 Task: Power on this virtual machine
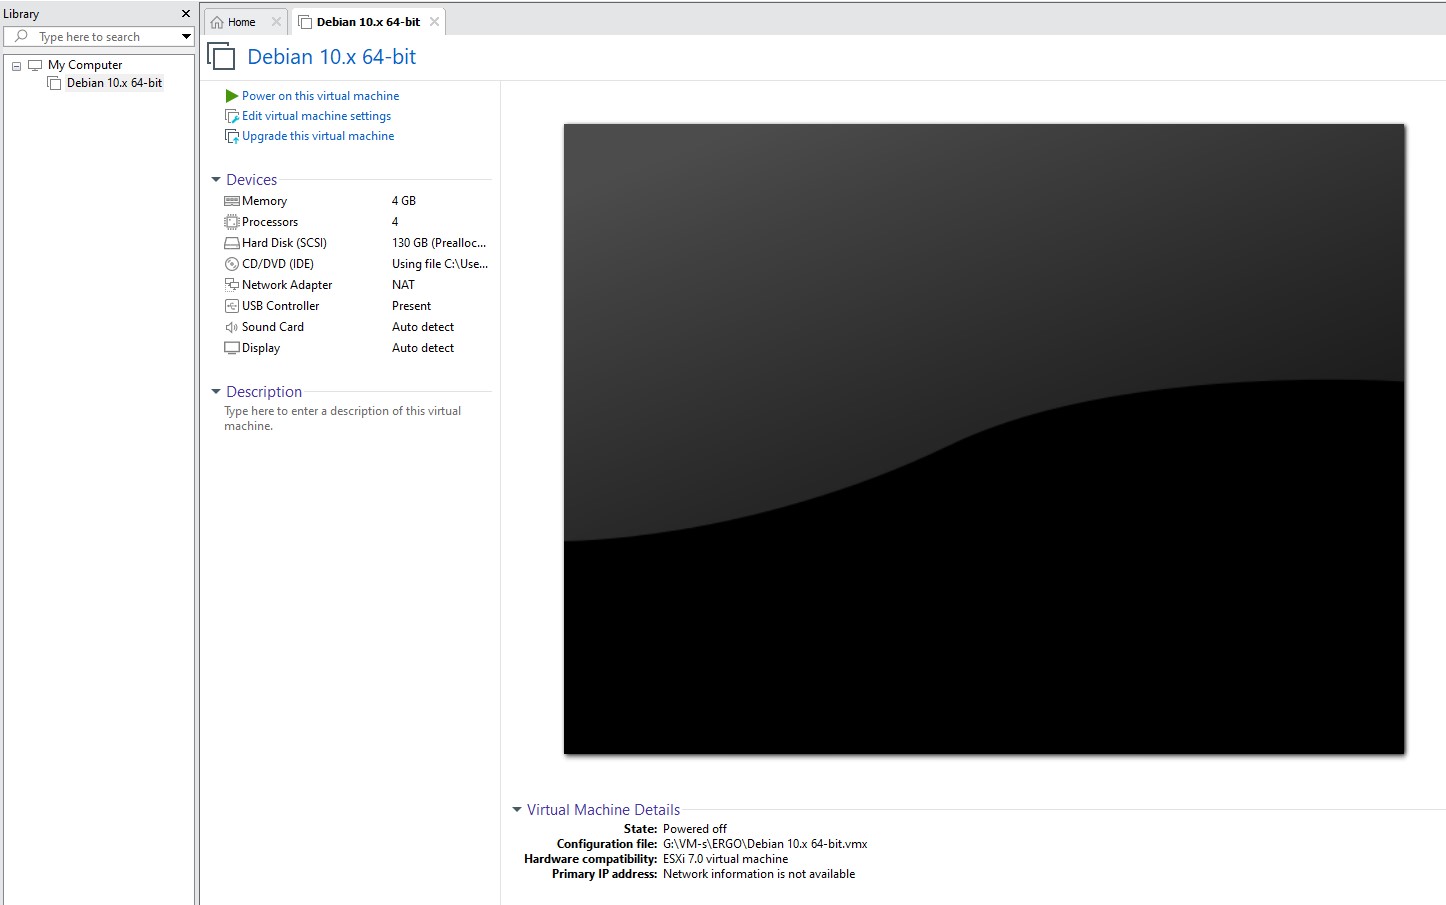[x=320, y=96]
